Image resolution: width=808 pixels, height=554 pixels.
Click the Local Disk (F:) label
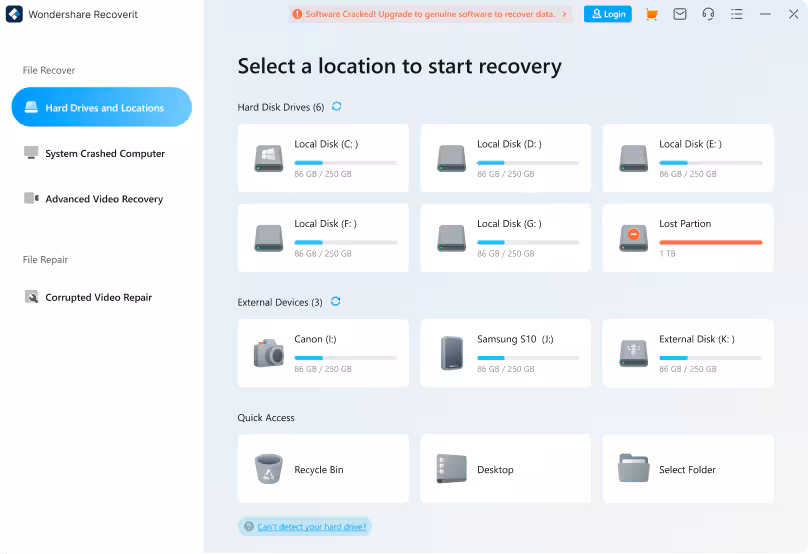pyautogui.click(x=325, y=224)
